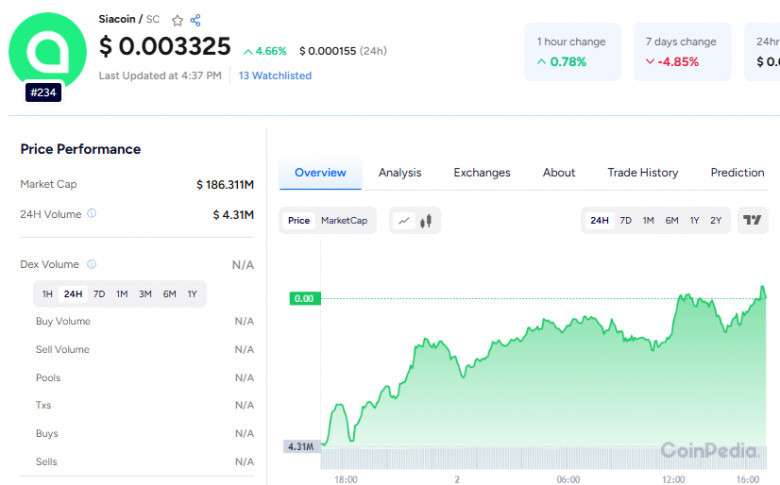Click the $ 4.31M 24H volume value

pyautogui.click(x=233, y=215)
